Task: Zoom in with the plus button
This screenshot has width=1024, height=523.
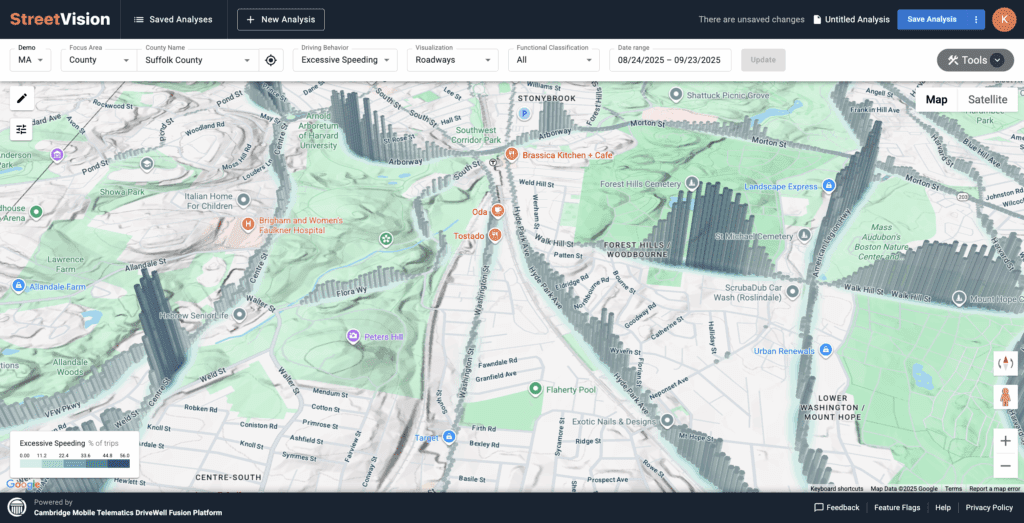Action: click(1005, 440)
